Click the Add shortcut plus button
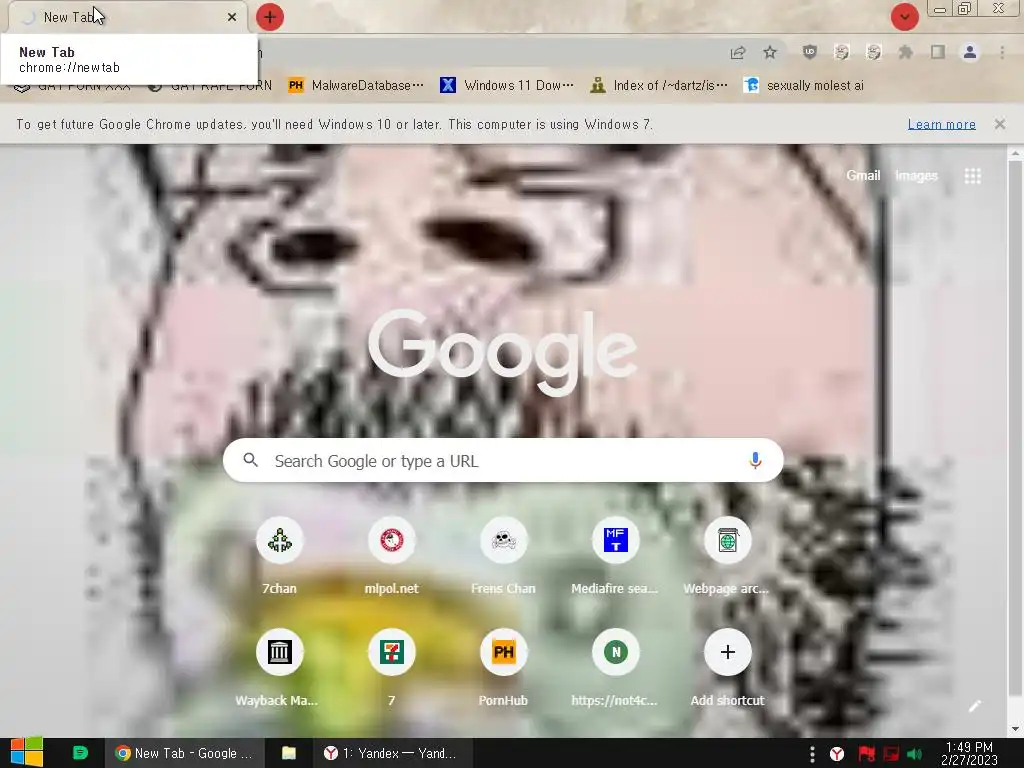 tap(728, 652)
